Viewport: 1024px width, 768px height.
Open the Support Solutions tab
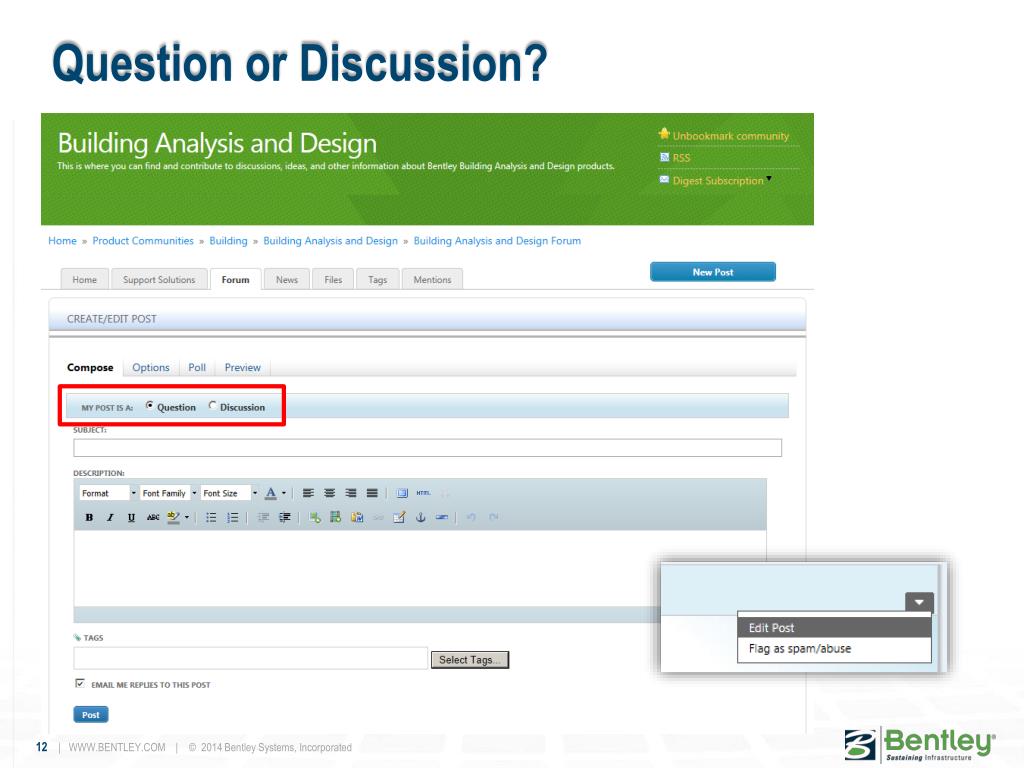pyautogui.click(x=159, y=279)
